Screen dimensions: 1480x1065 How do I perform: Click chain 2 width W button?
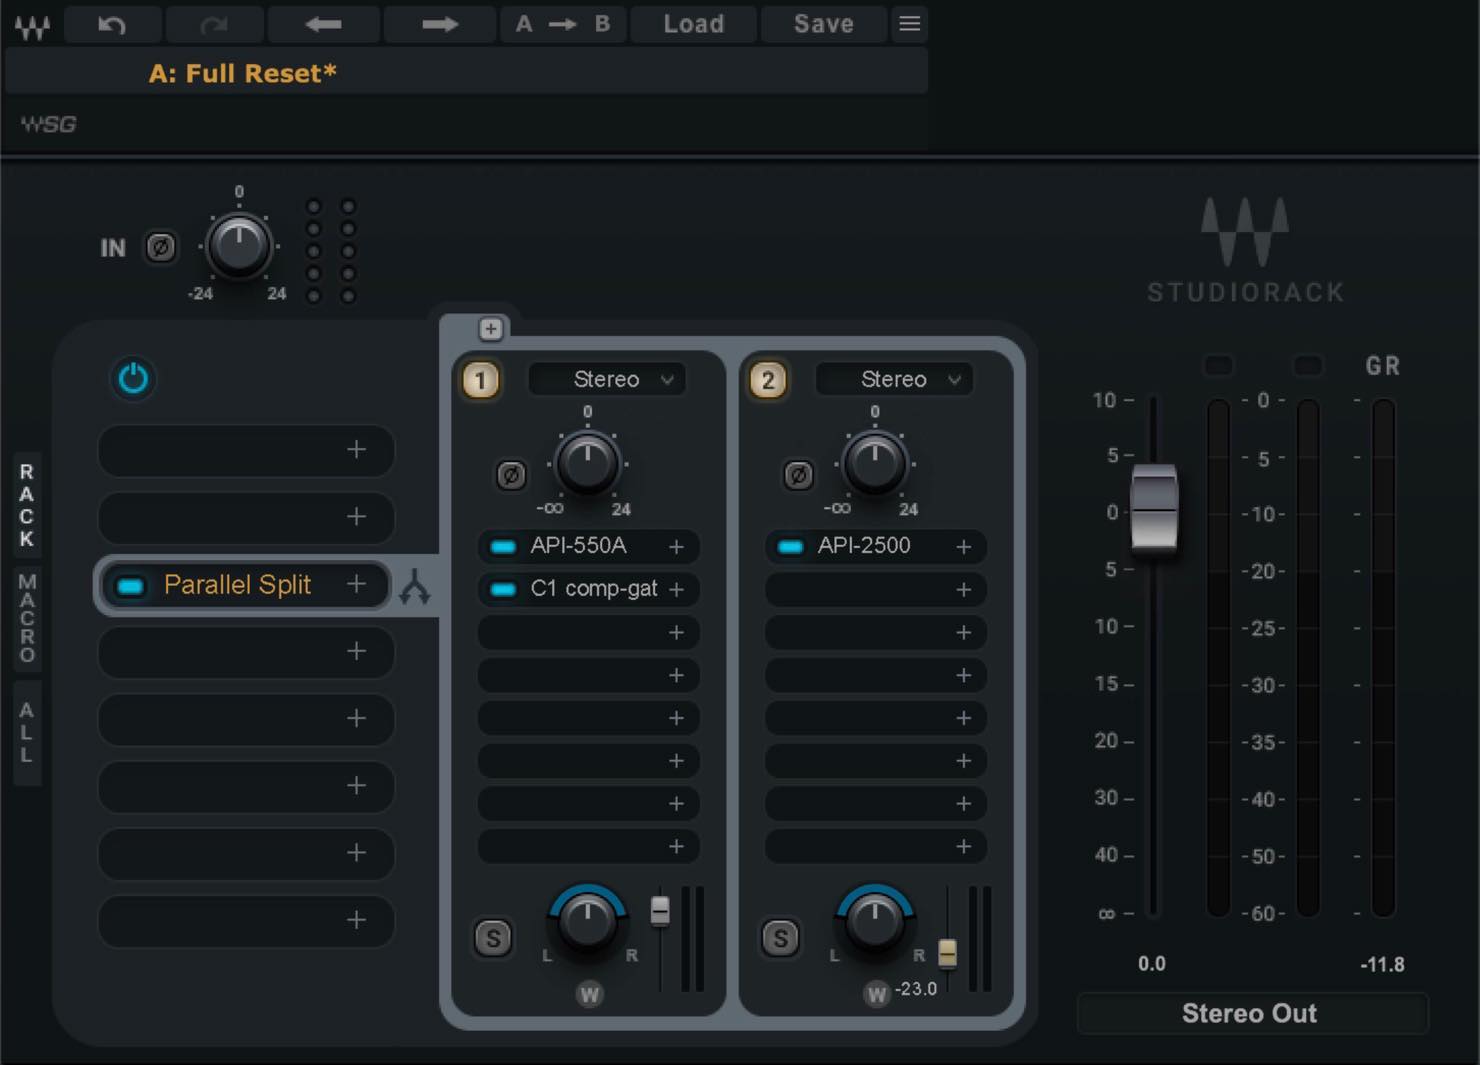tap(877, 995)
